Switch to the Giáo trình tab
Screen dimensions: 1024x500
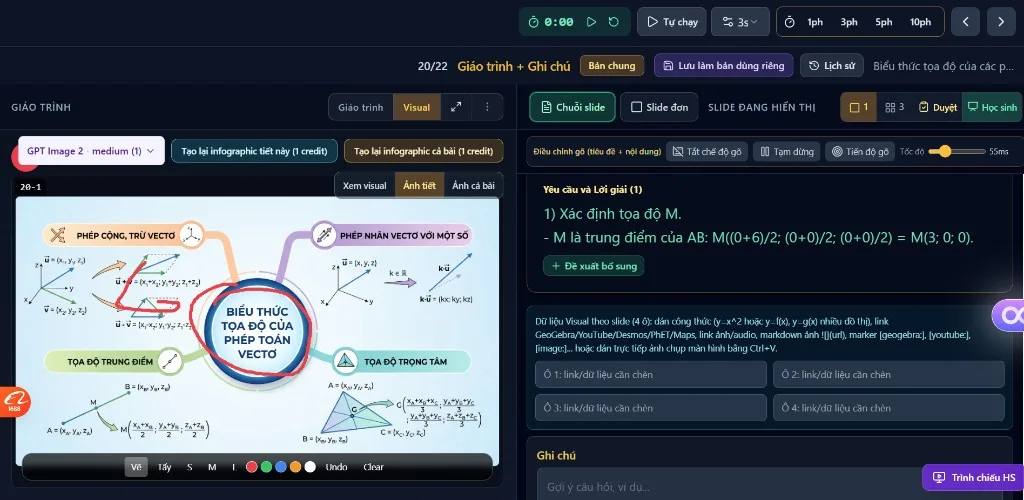(x=360, y=107)
